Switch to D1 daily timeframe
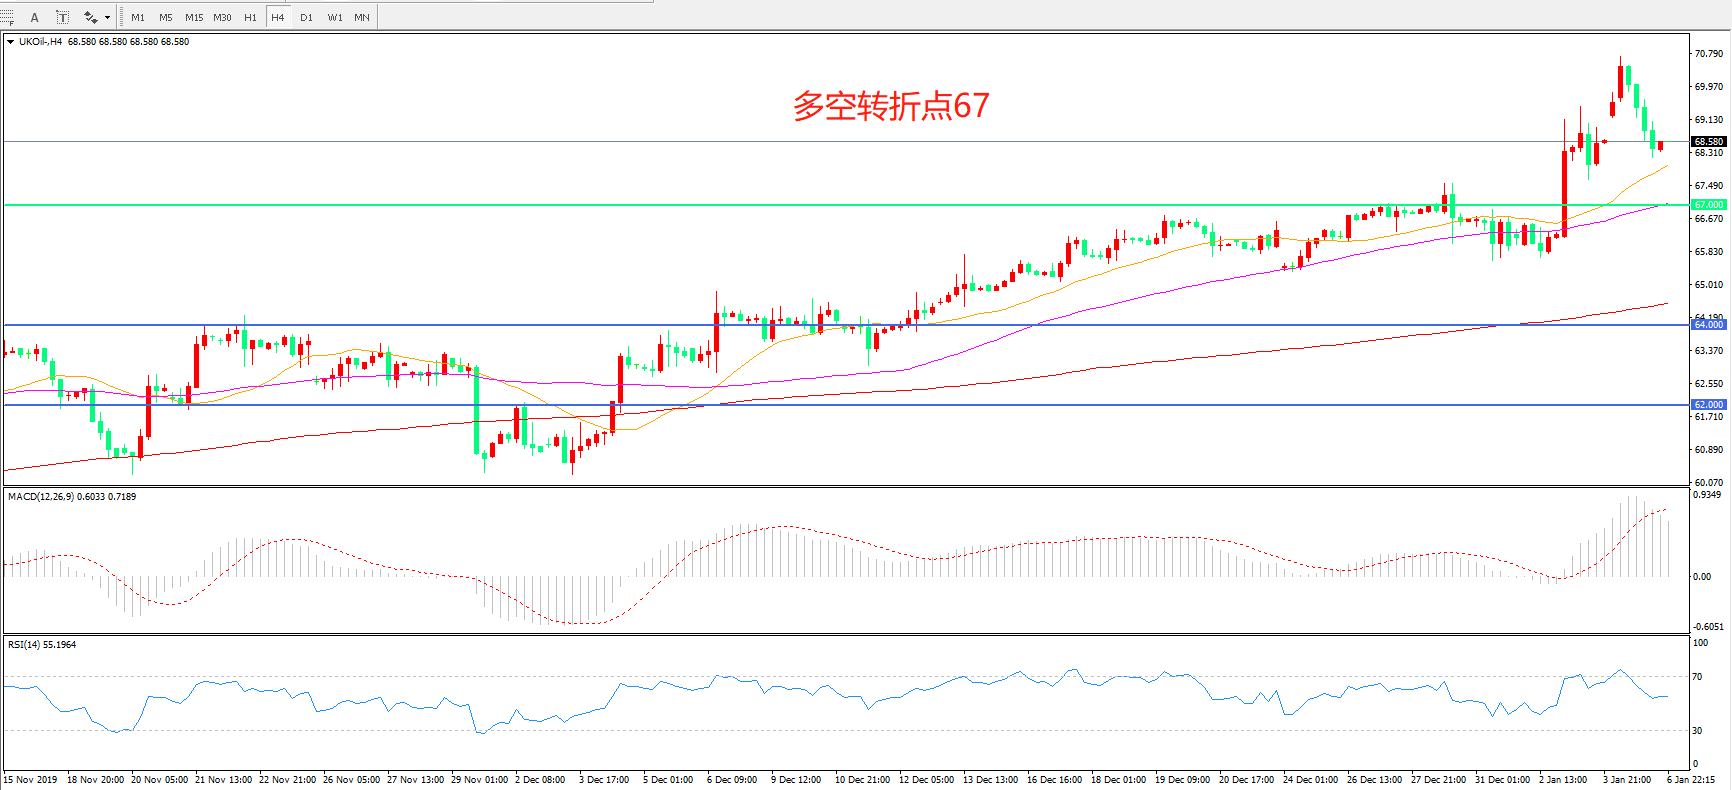This screenshot has width=1732, height=790. 306,17
